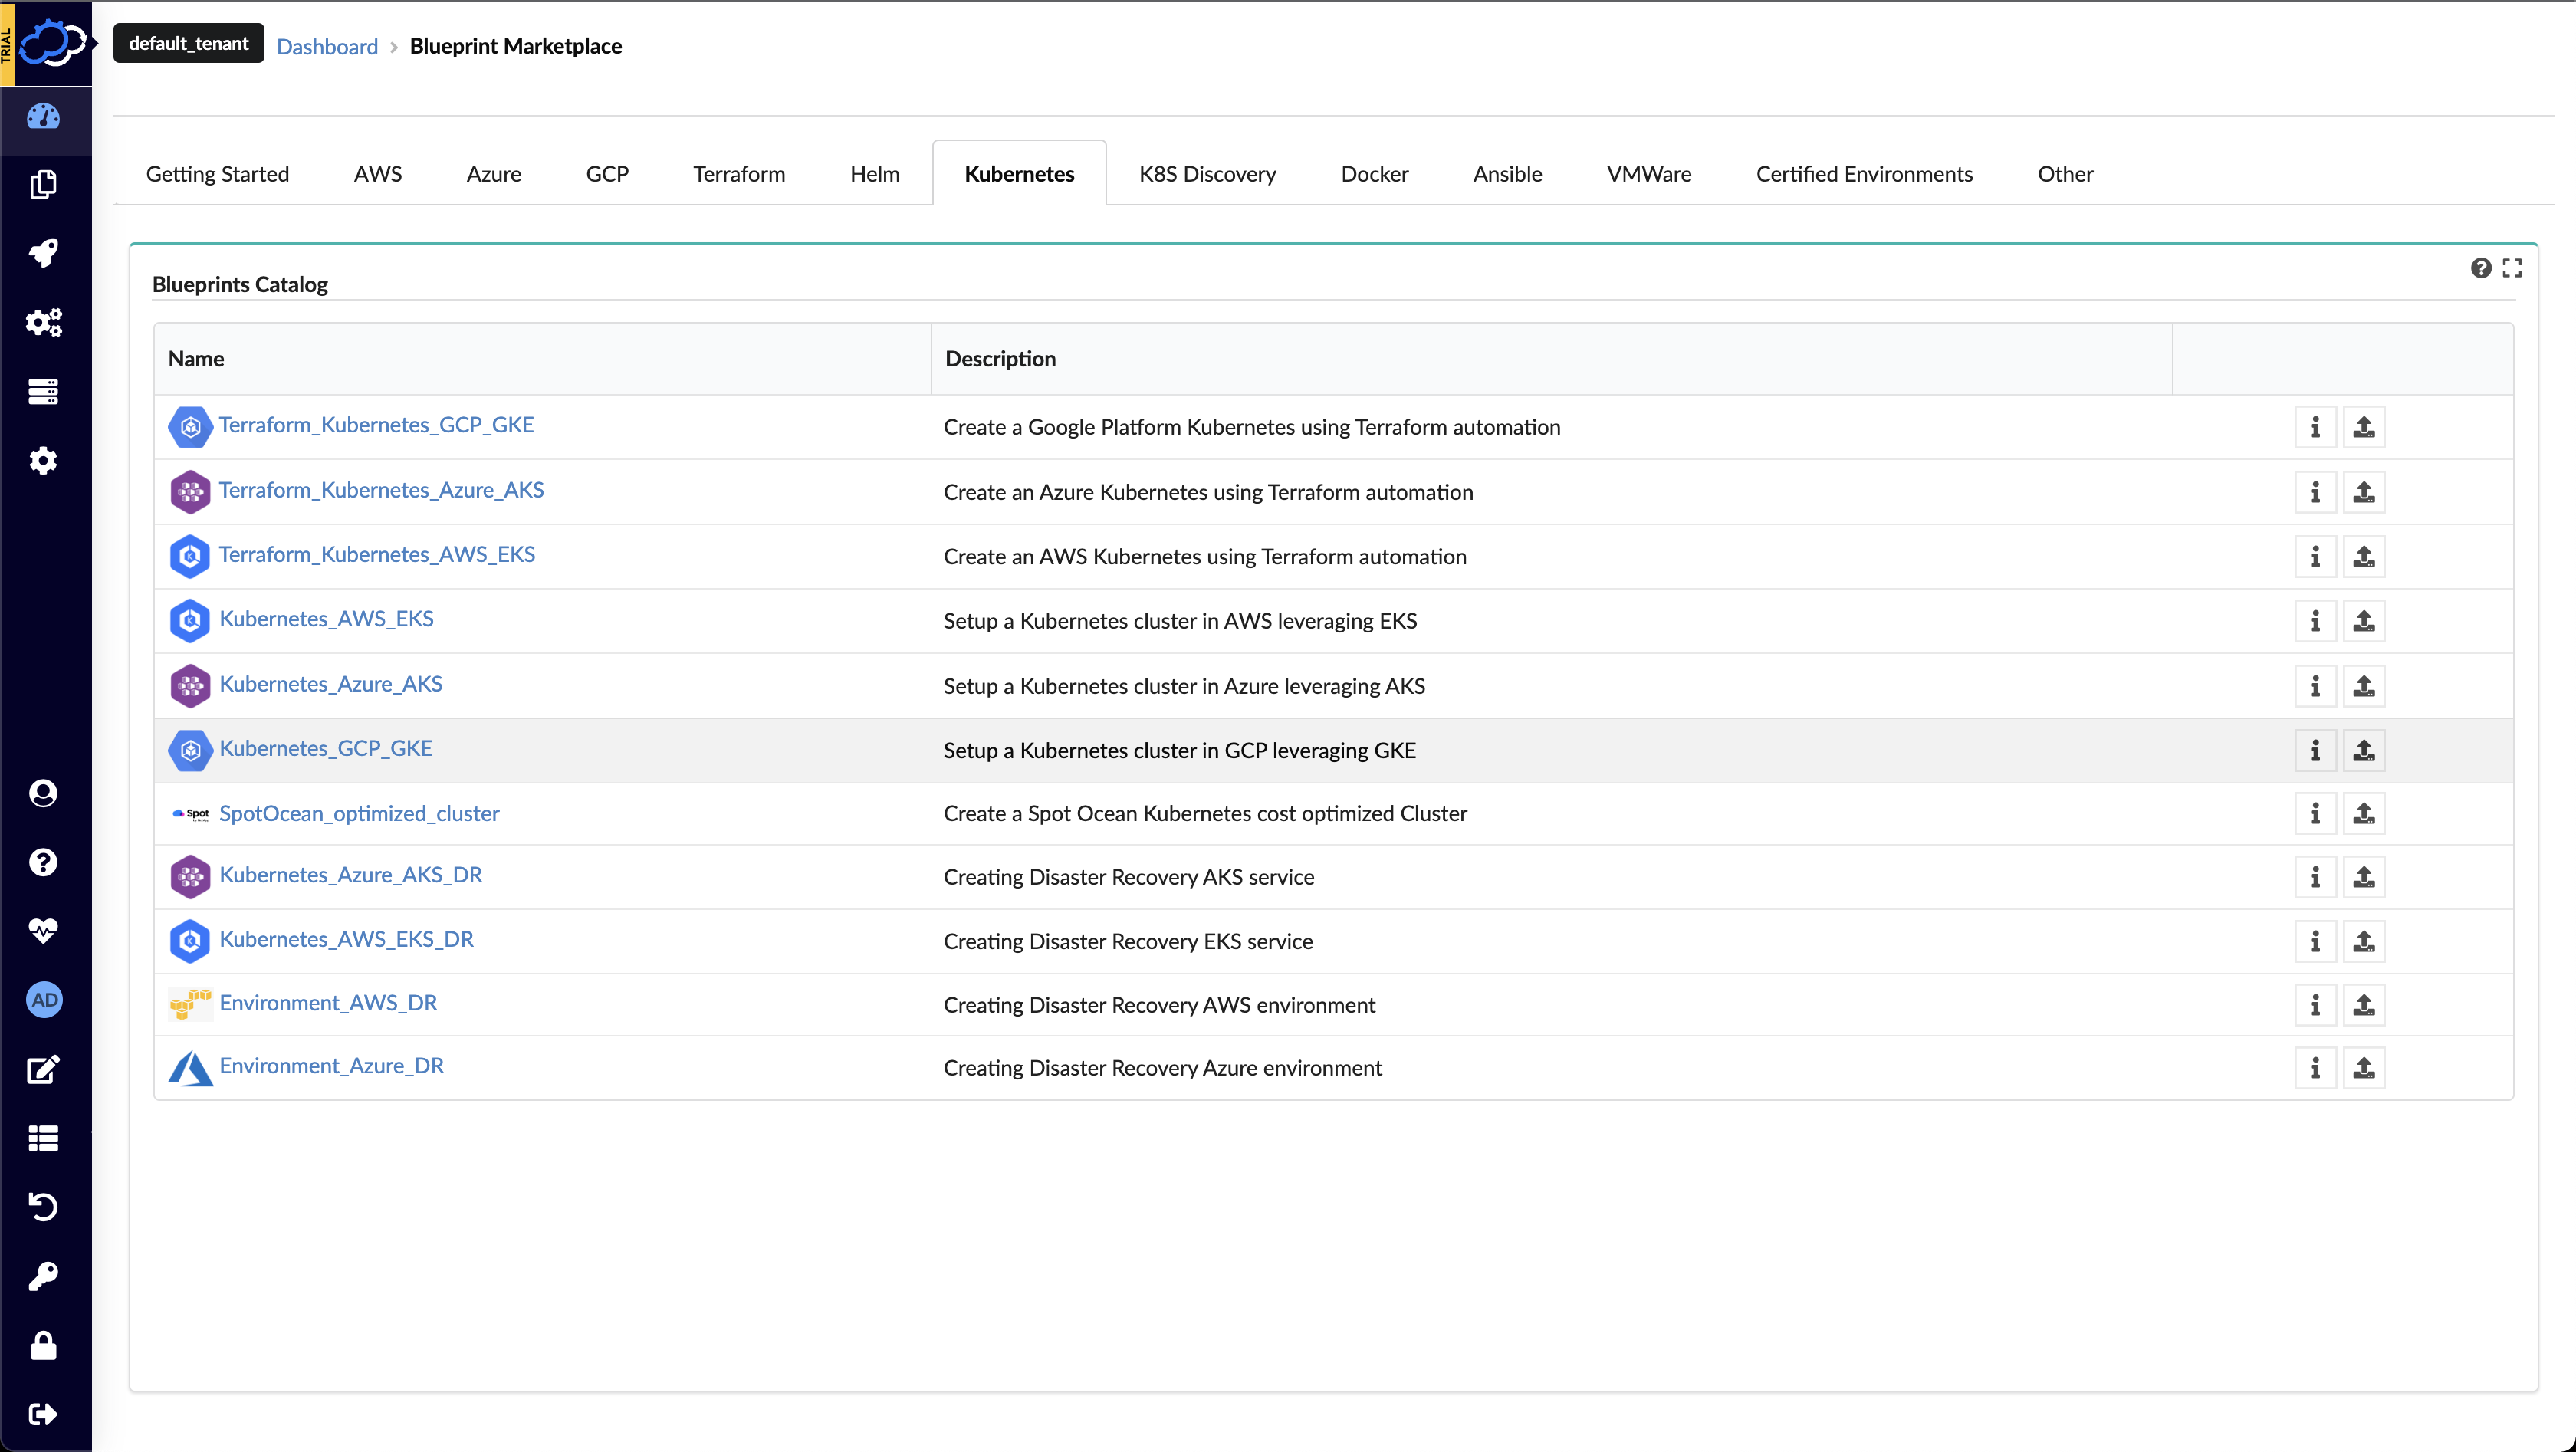Open the Dashboard gauge icon in sidebar
The image size is (2576, 1452).
(43, 117)
